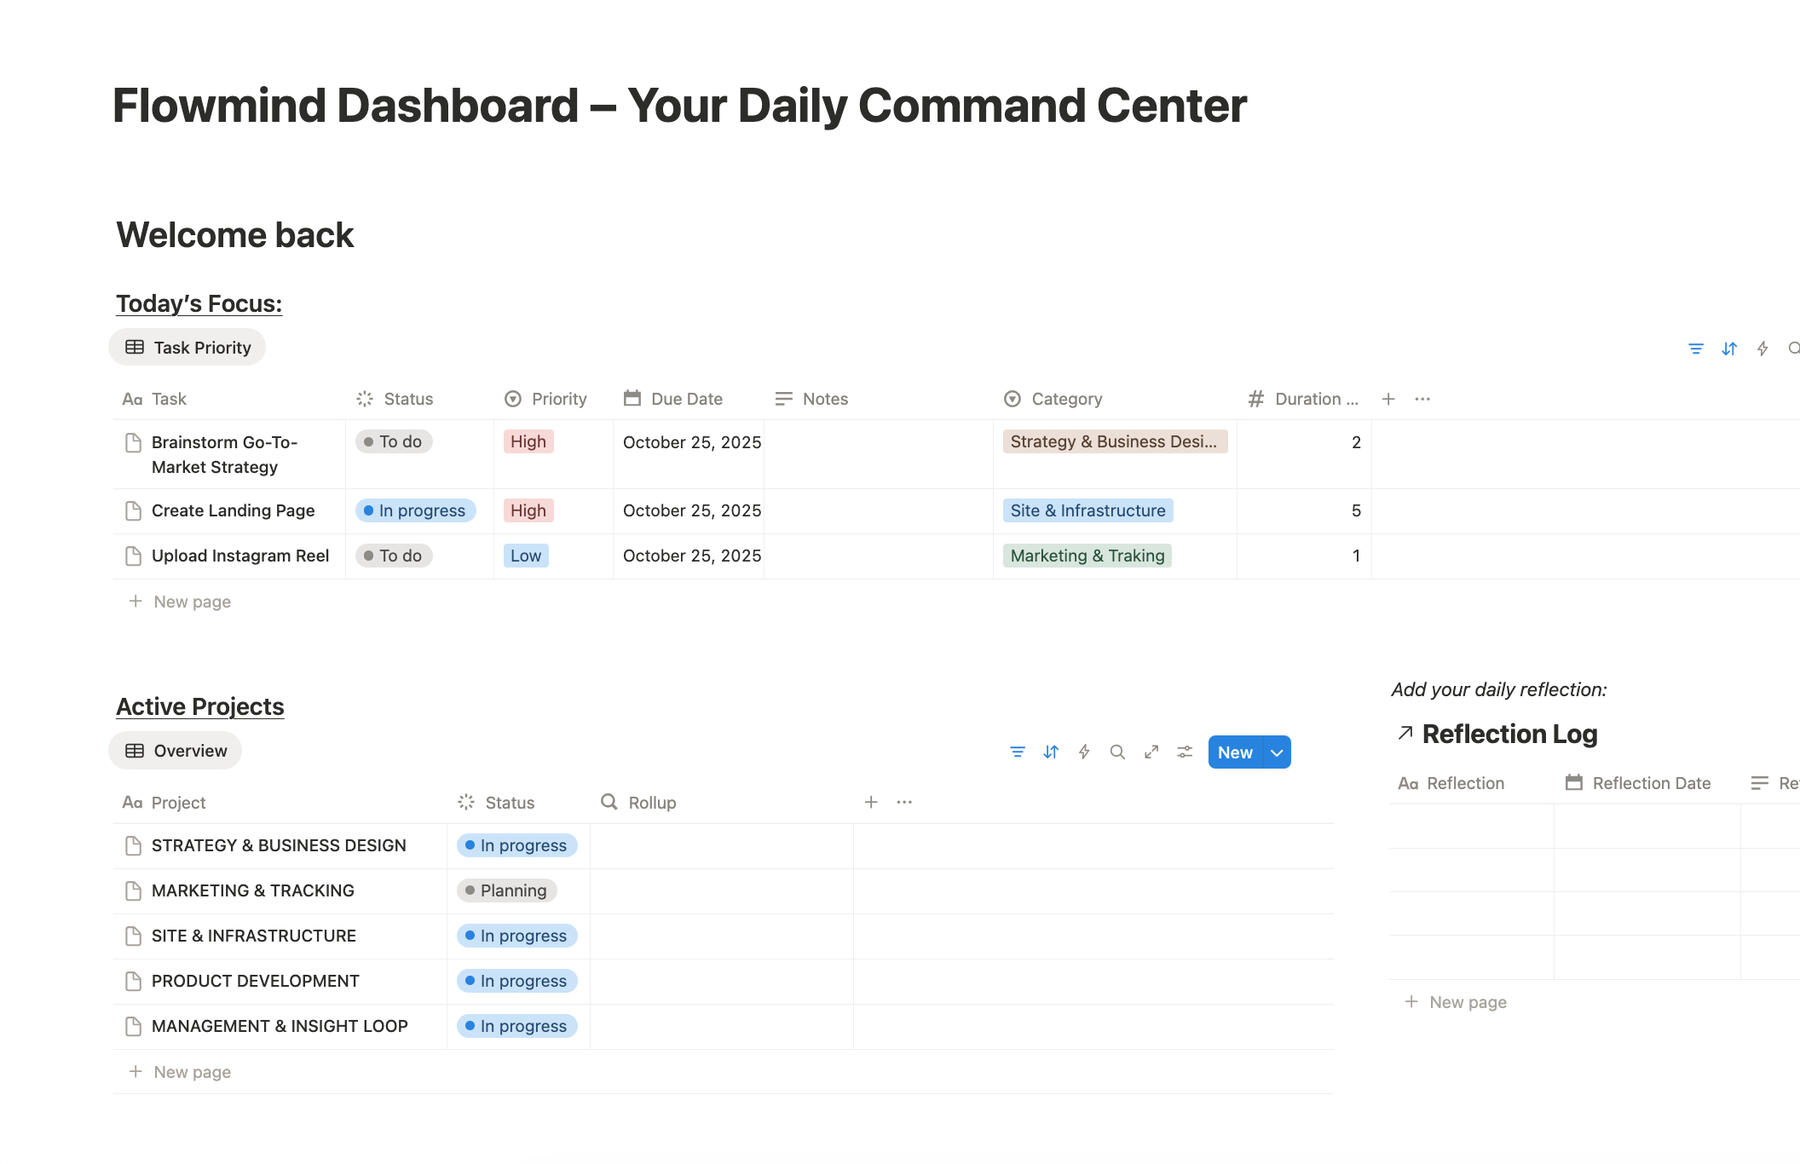The width and height of the screenshot is (1800, 1164).
Task: Click sort icon in Active Projects toolbar
Action: 1051,752
